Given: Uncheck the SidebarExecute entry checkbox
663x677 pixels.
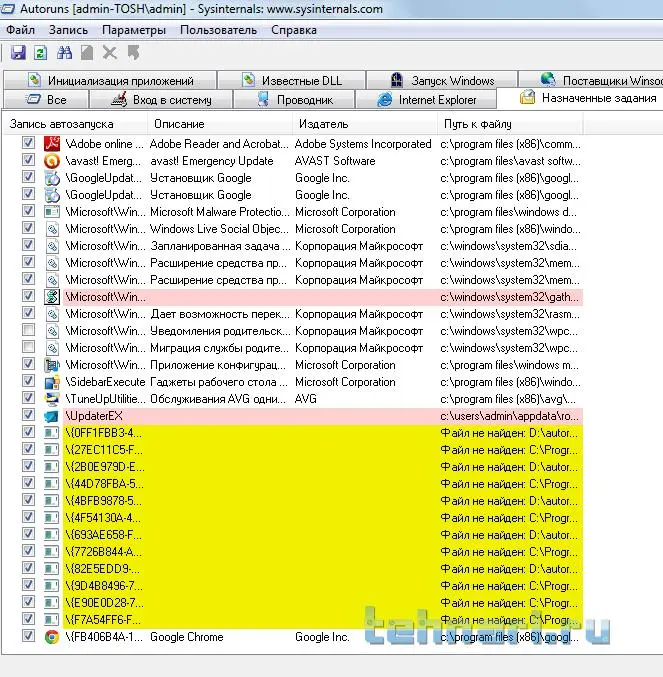Looking at the screenshot, I should [x=28, y=381].
